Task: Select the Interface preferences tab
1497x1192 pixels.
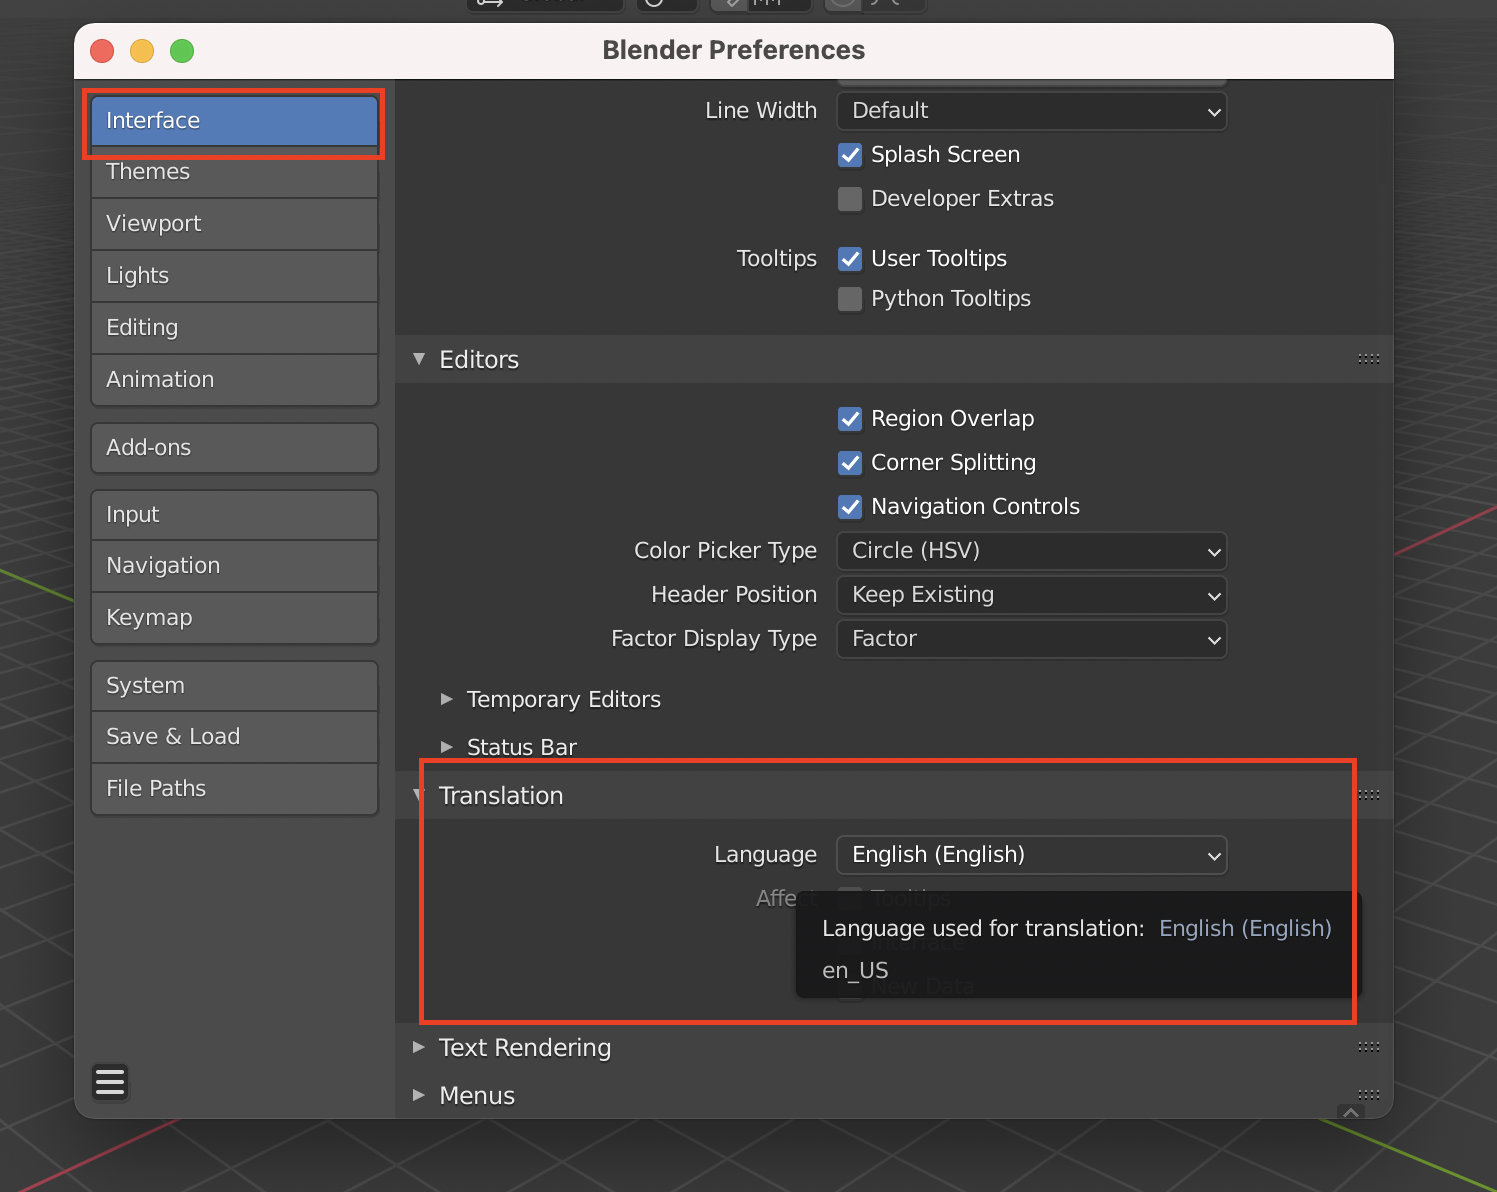Action: click(x=234, y=121)
